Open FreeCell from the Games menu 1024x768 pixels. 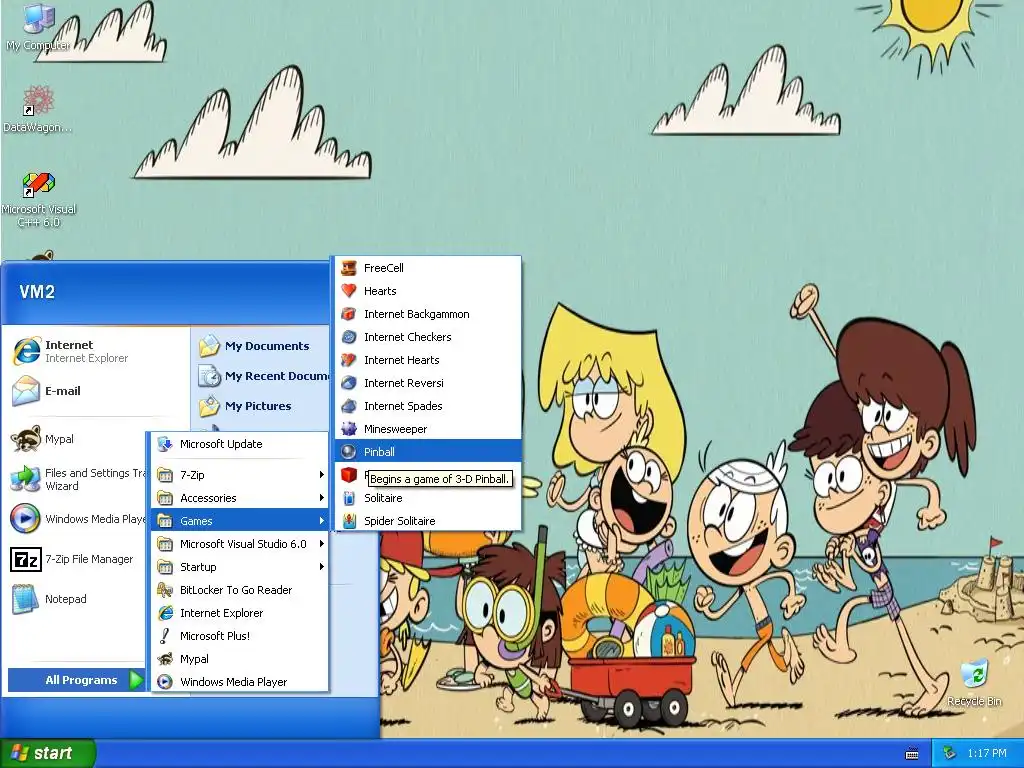(x=428, y=268)
